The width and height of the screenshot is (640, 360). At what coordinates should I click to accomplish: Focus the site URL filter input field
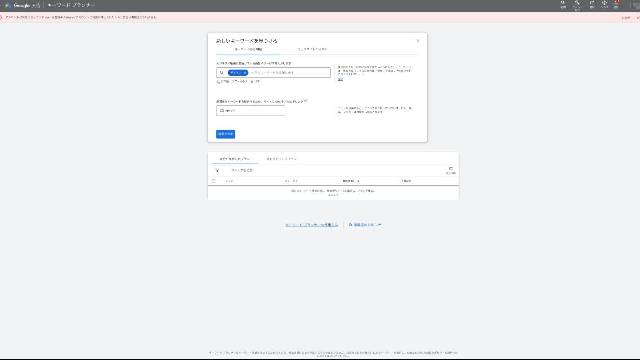[251, 111]
